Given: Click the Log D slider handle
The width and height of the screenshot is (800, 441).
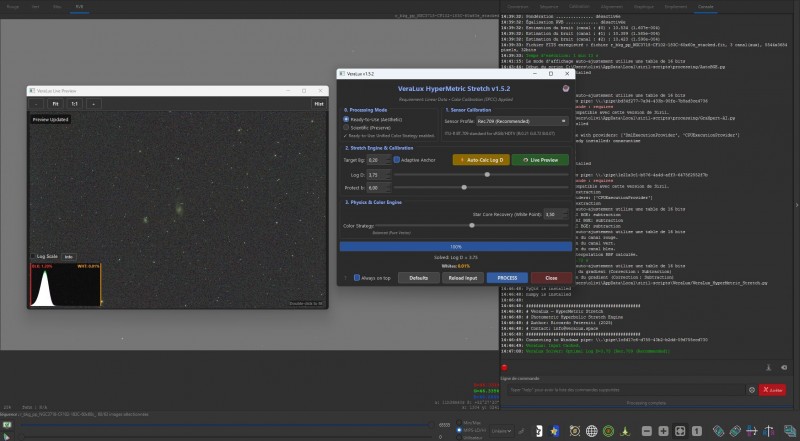Looking at the screenshot, I should tap(487, 175).
